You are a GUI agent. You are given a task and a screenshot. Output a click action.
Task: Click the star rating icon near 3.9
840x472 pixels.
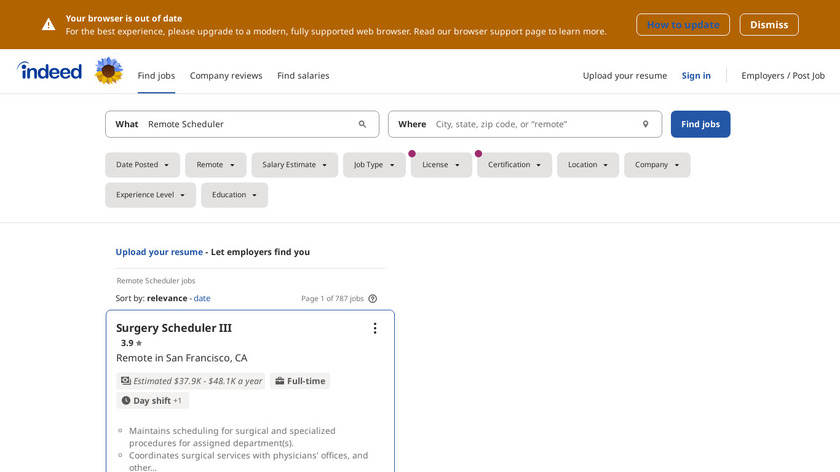[139, 343]
